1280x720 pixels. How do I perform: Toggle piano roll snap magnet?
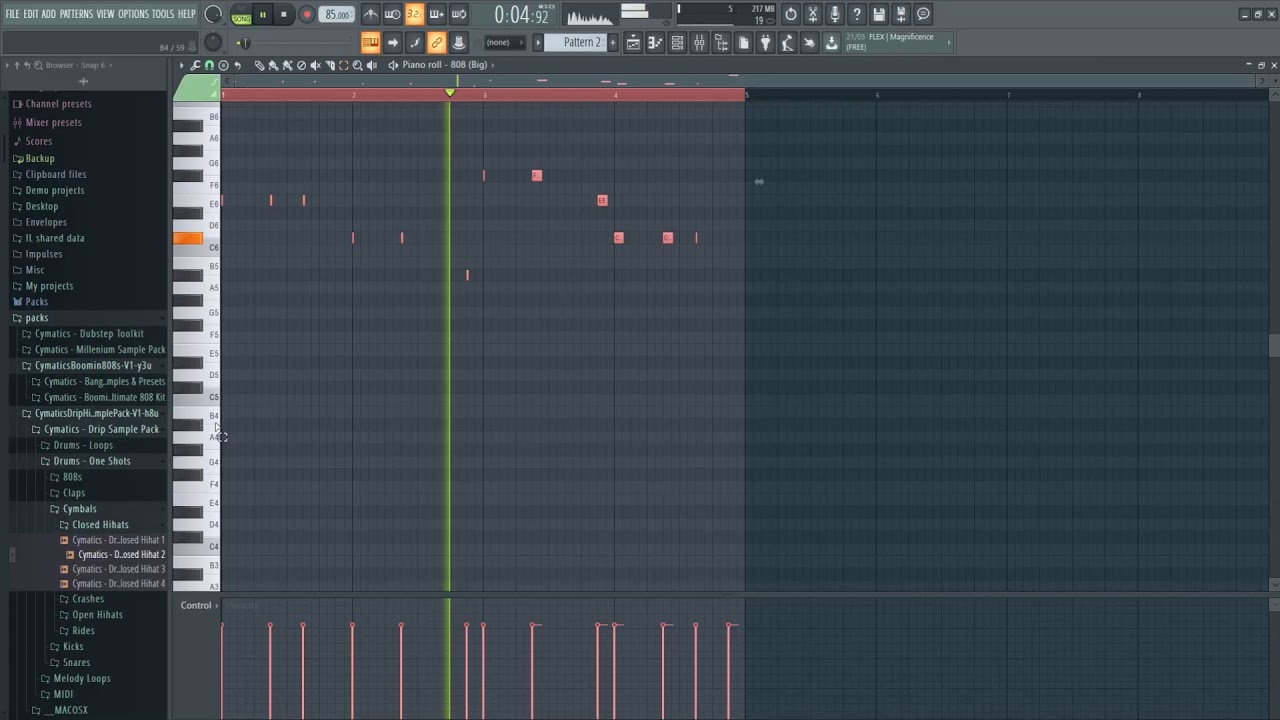coord(209,65)
